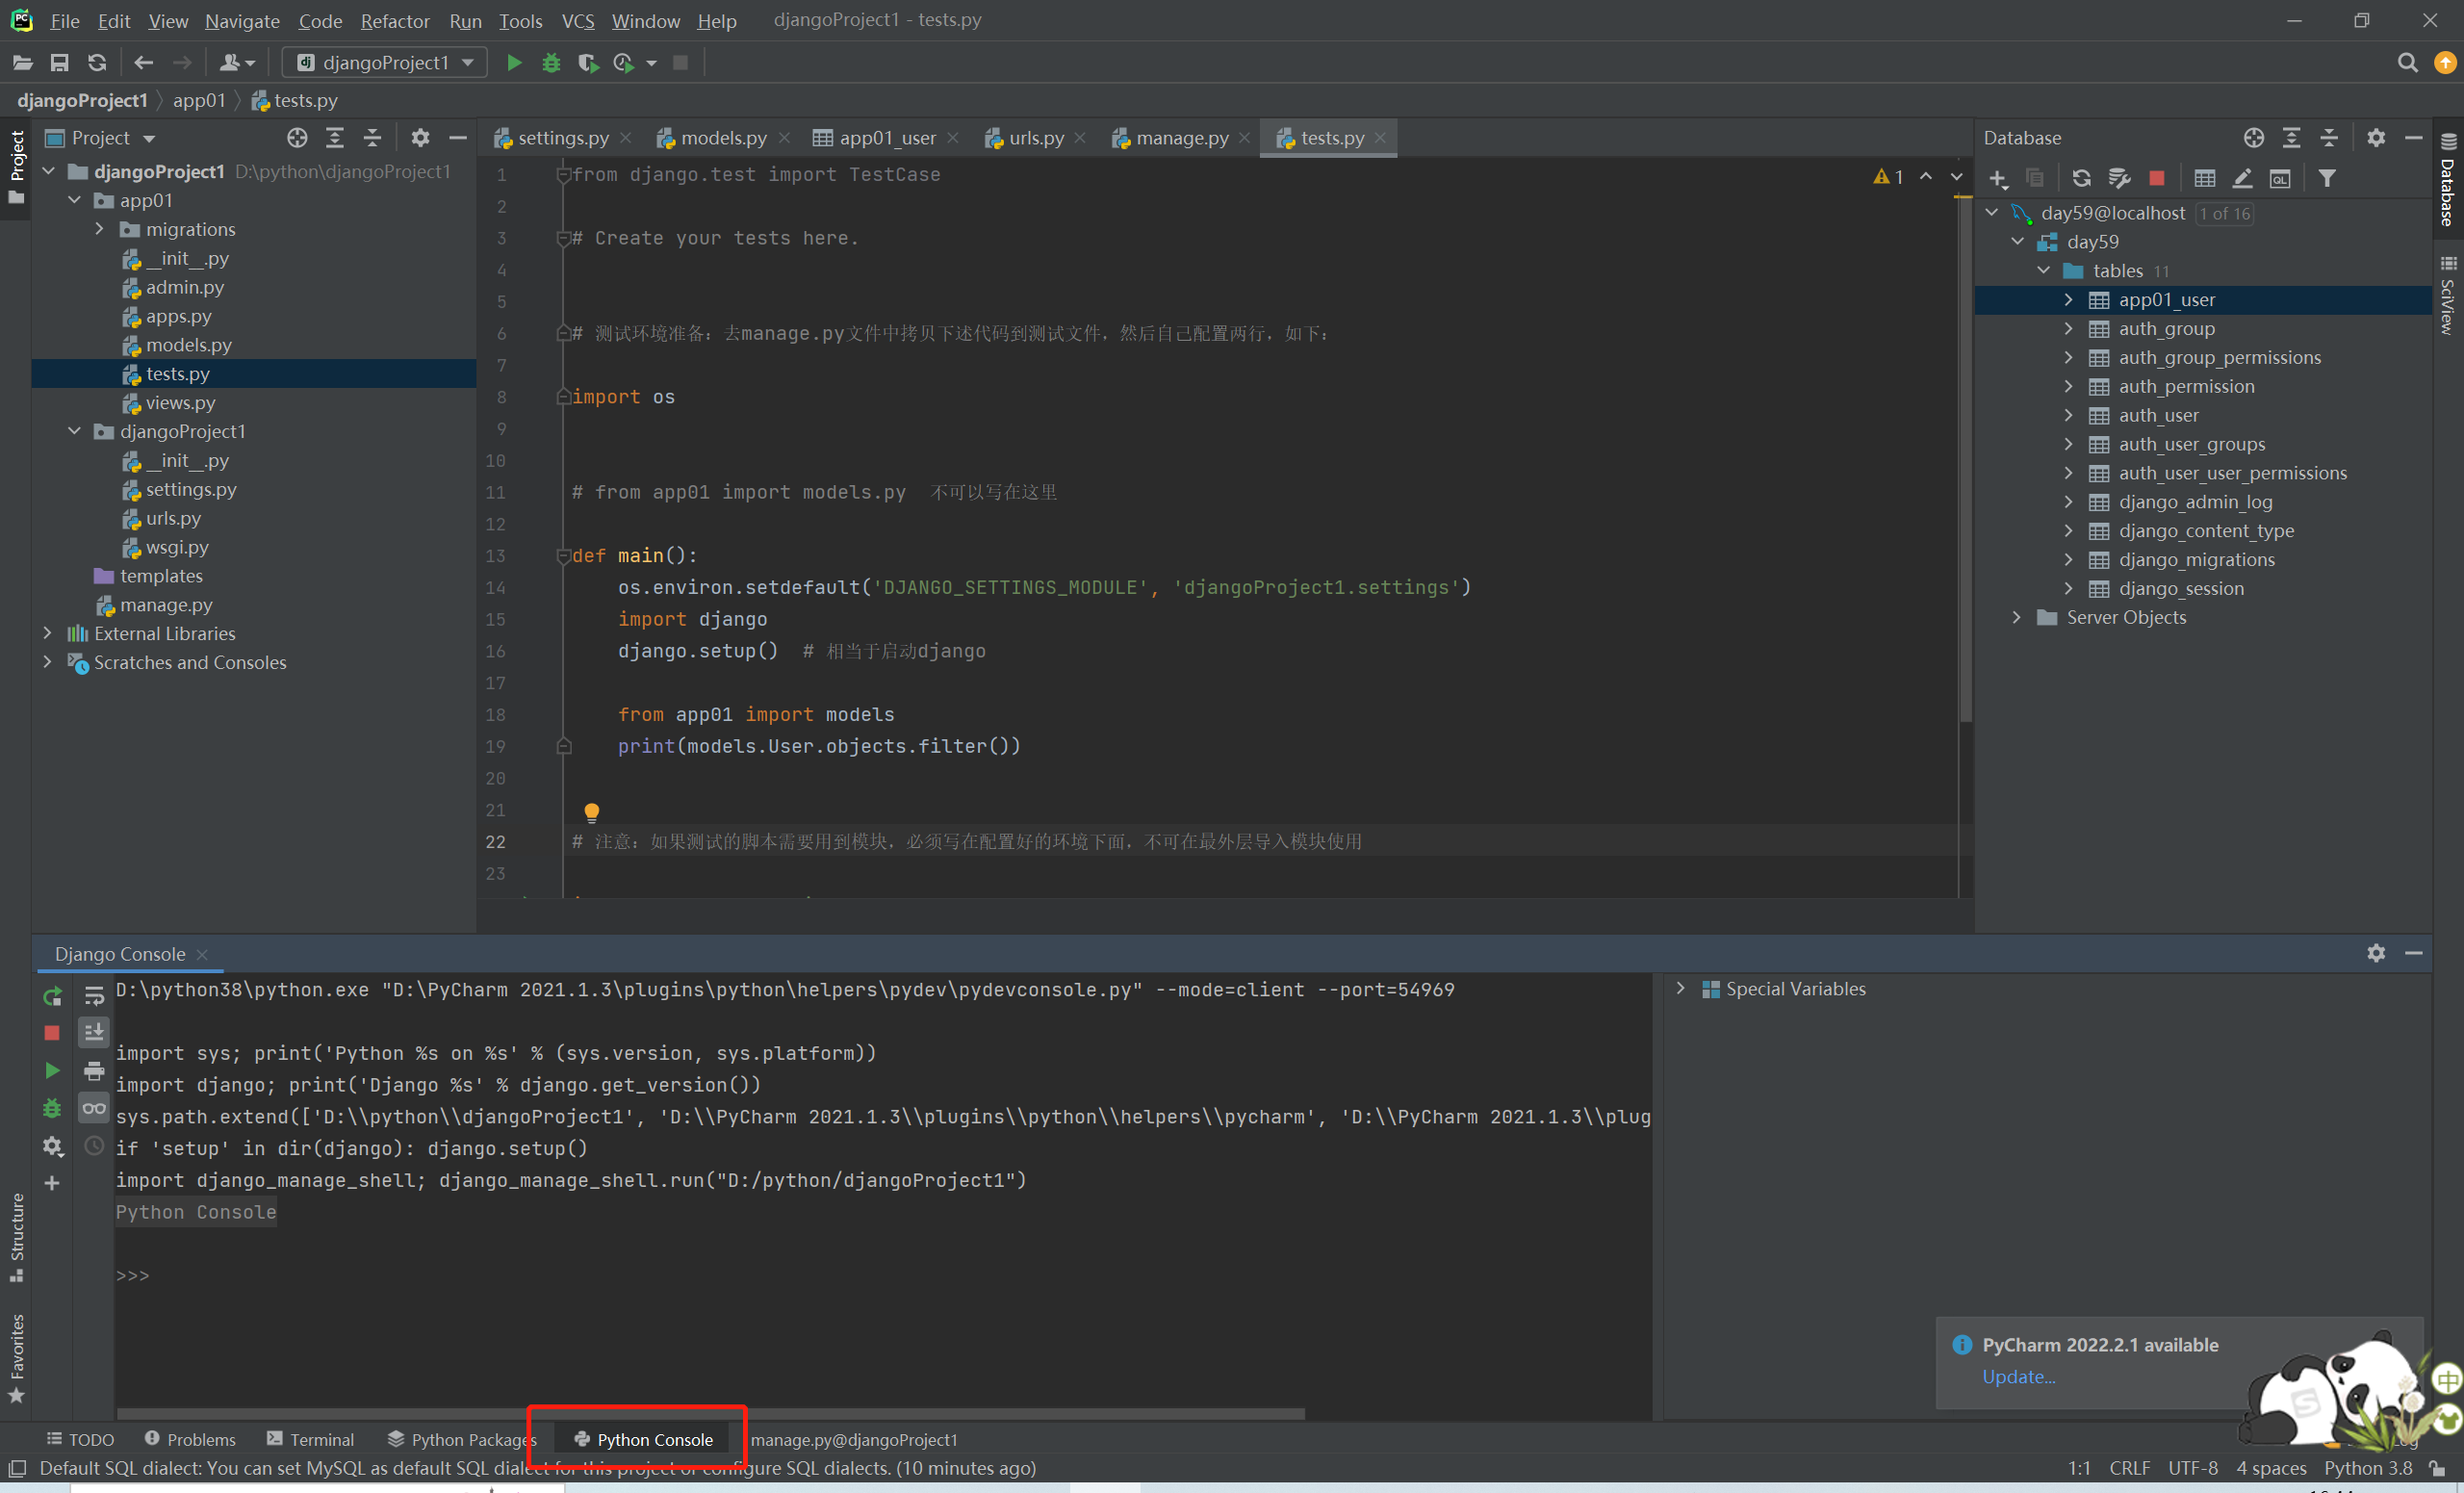Click the console print icon
The height and width of the screenshot is (1493, 2464).
click(x=94, y=1071)
